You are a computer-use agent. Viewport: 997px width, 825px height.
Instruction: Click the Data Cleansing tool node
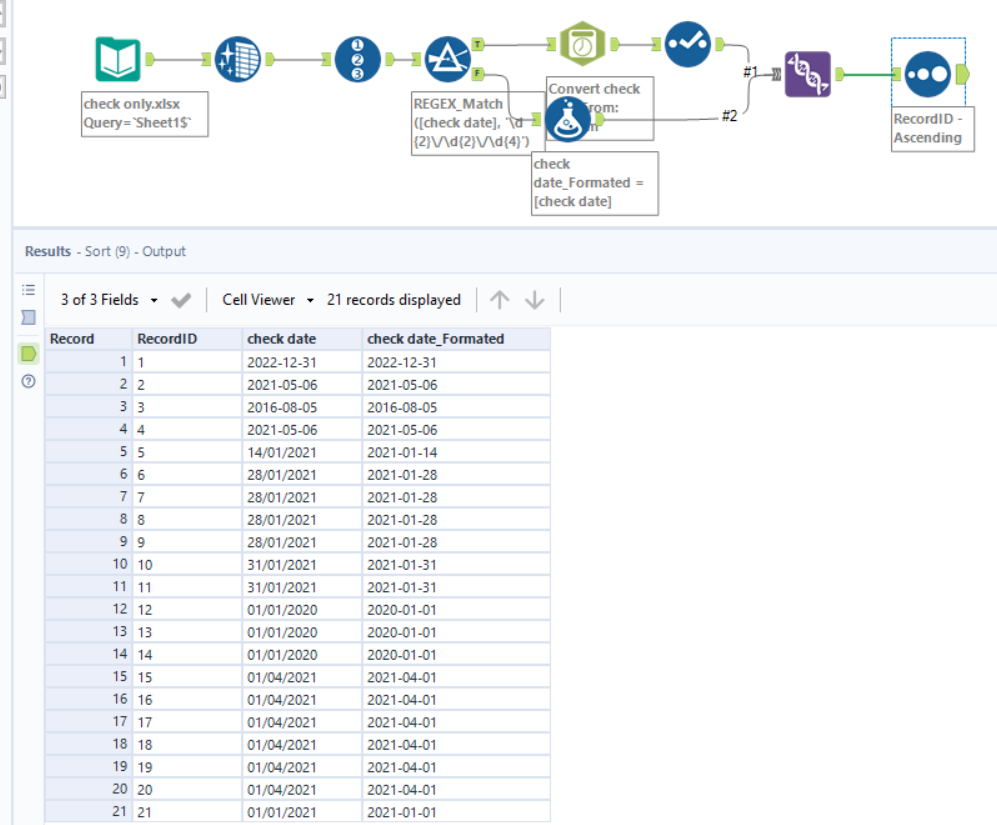click(x=238, y=60)
